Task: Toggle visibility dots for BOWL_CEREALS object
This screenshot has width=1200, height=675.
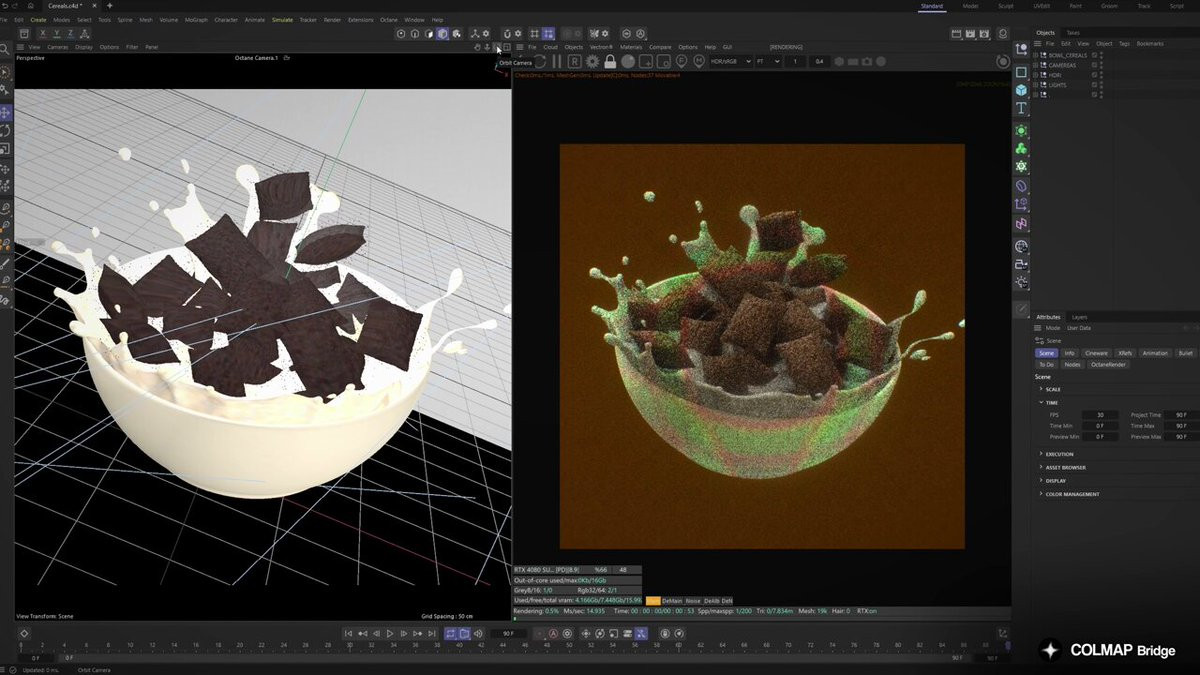Action: (1102, 56)
